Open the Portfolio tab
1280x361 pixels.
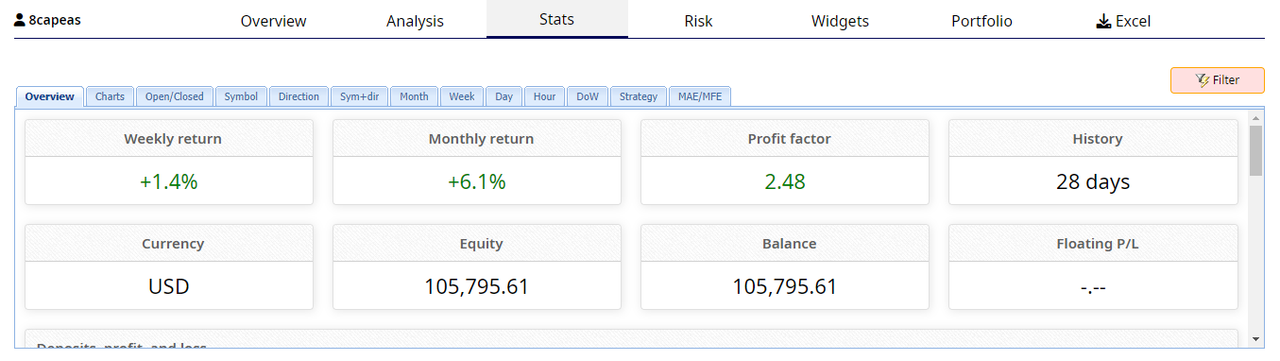point(982,20)
